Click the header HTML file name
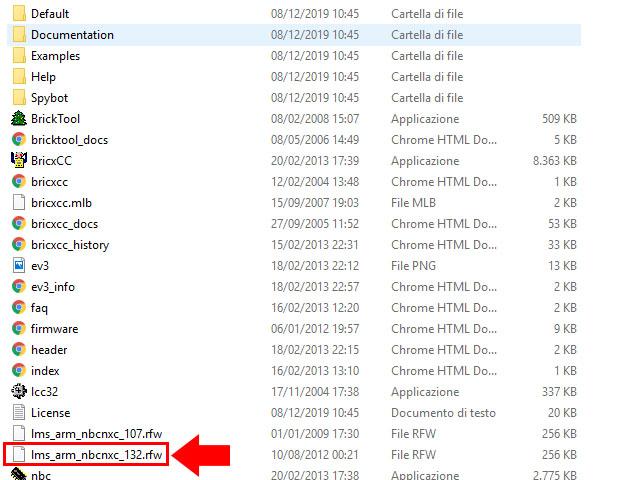The width and height of the screenshot is (640, 480). [x=49, y=350]
